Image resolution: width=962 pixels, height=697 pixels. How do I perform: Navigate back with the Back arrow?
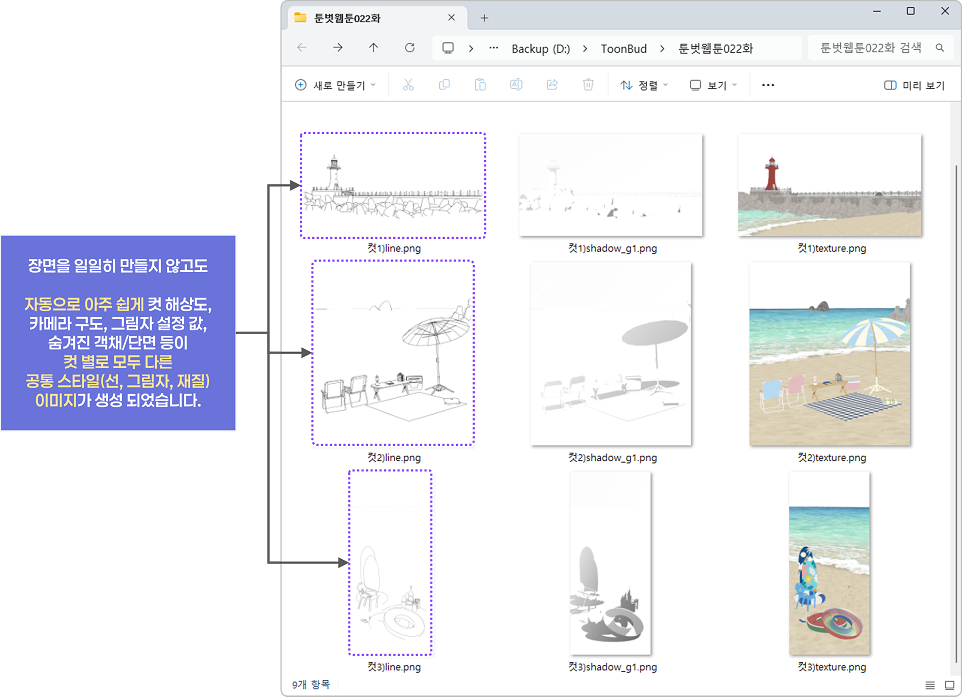coord(302,48)
